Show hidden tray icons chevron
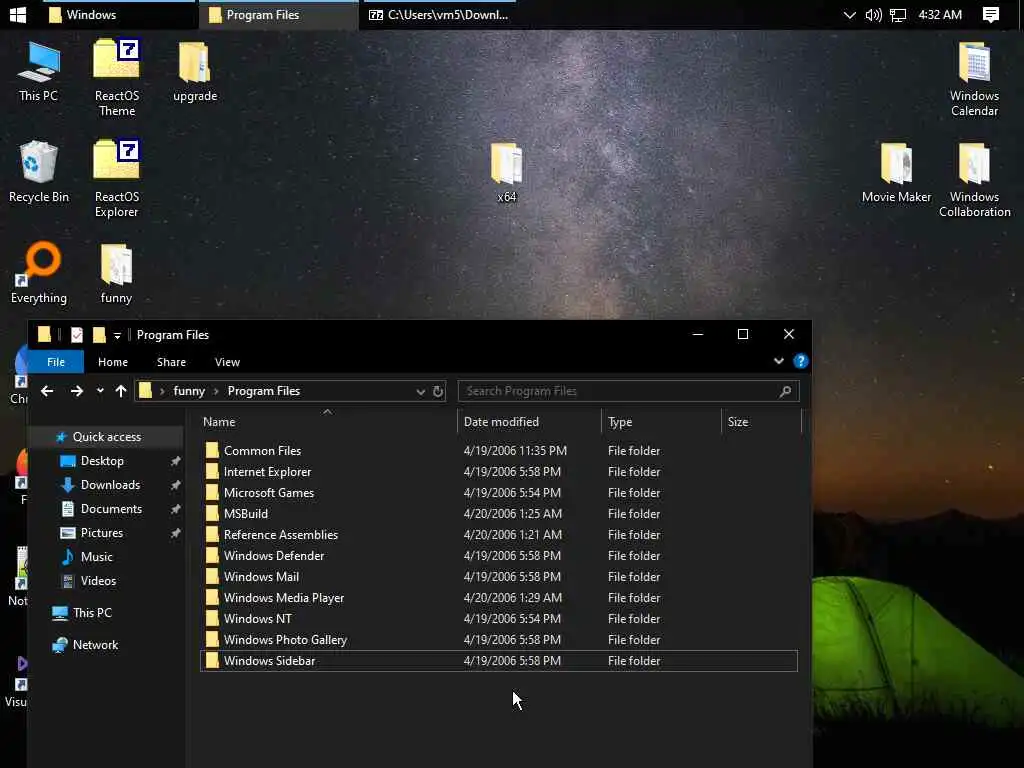Viewport: 1024px width, 768px height. point(849,14)
